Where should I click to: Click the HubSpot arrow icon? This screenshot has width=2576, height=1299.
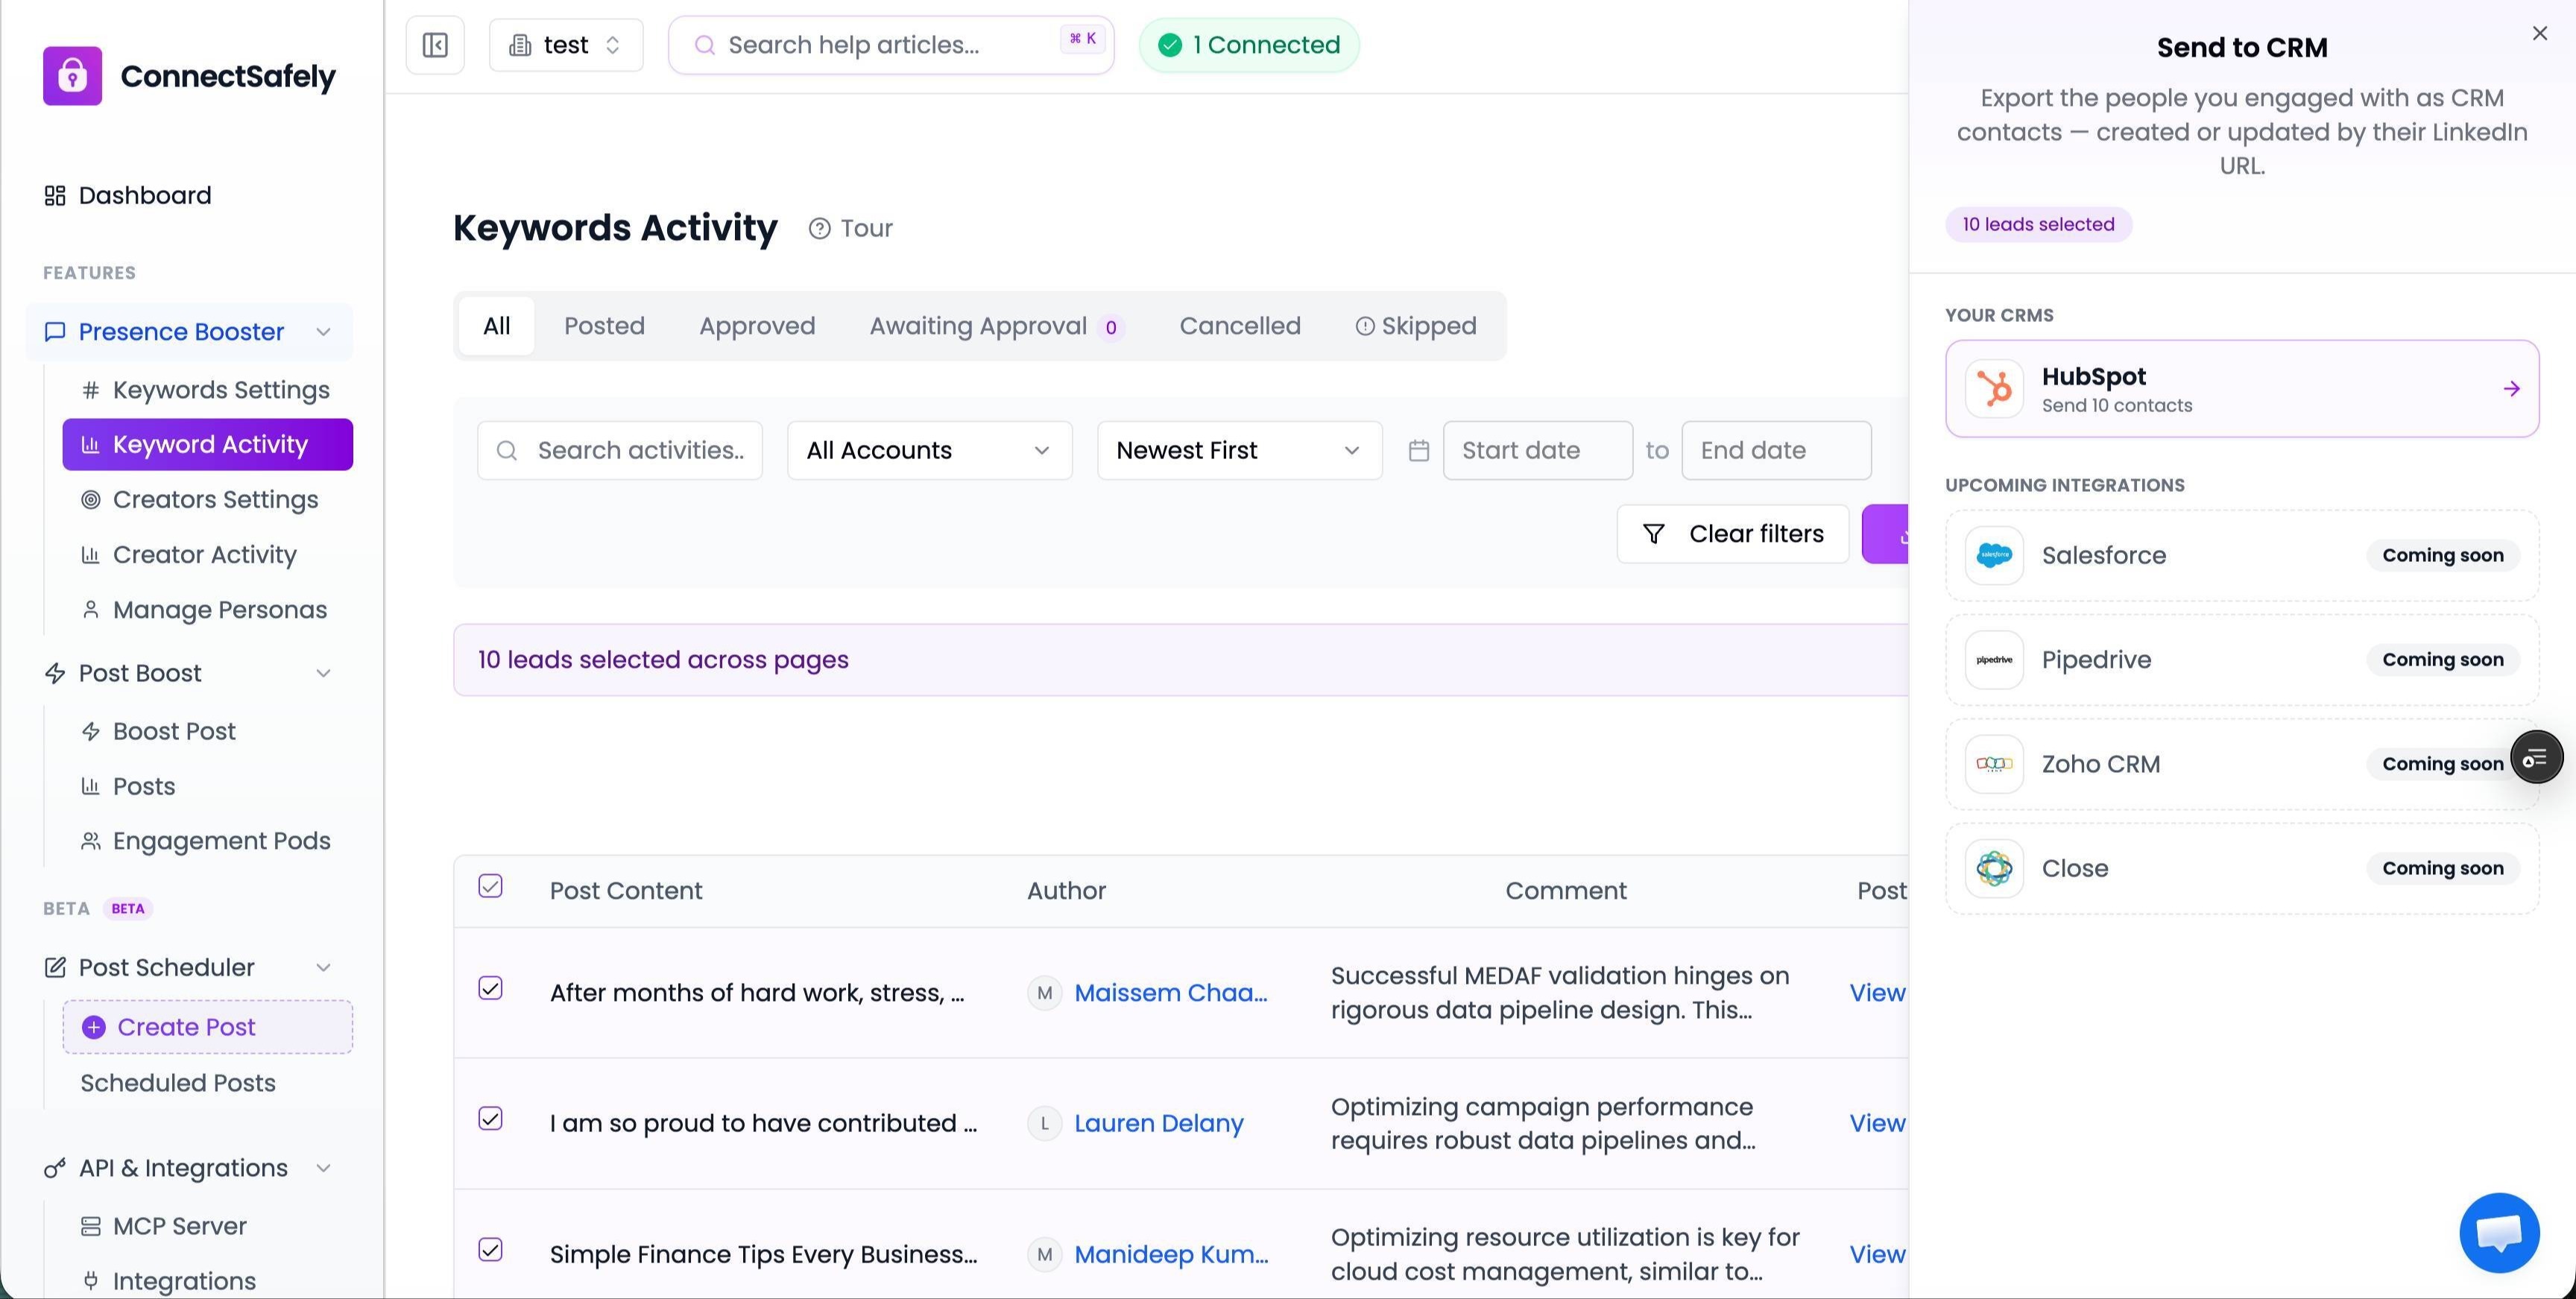tap(2511, 389)
